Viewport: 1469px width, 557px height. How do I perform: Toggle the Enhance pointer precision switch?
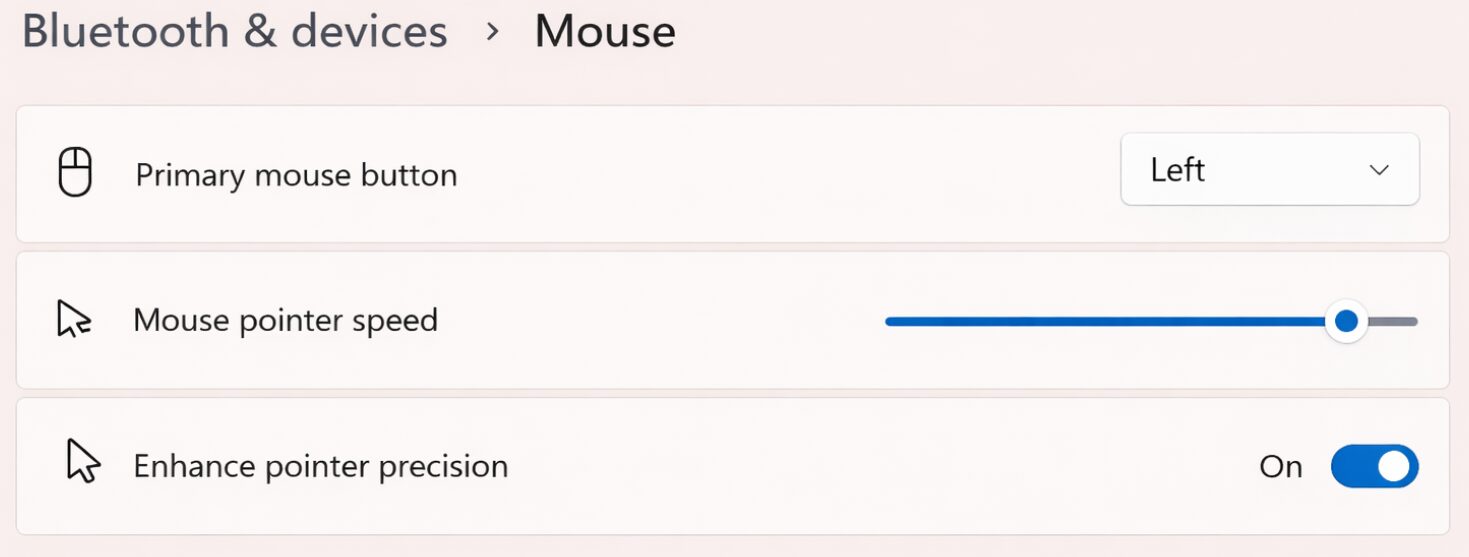coord(1374,466)
